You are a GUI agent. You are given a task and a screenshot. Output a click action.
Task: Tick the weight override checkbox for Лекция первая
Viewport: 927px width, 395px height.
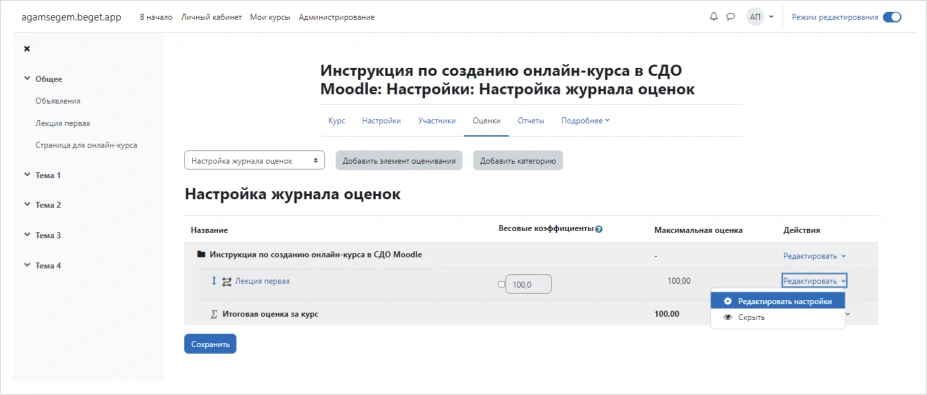coord(501,284)
